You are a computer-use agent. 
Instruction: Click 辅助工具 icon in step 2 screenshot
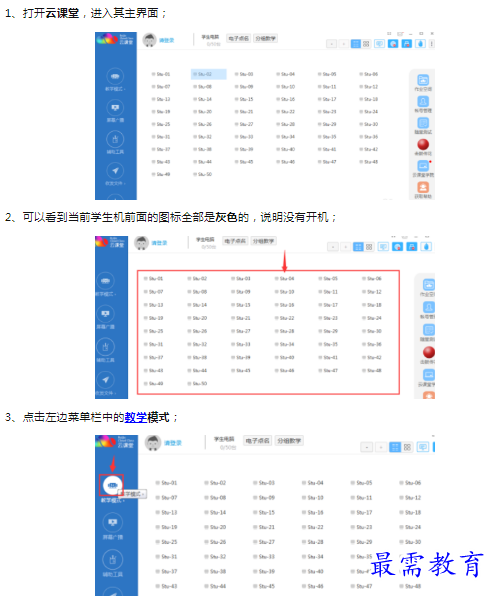click(105, 347)
